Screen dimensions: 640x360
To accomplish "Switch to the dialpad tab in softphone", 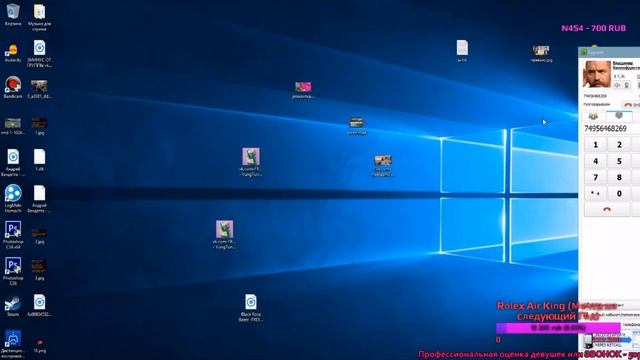I will (619, 116).
